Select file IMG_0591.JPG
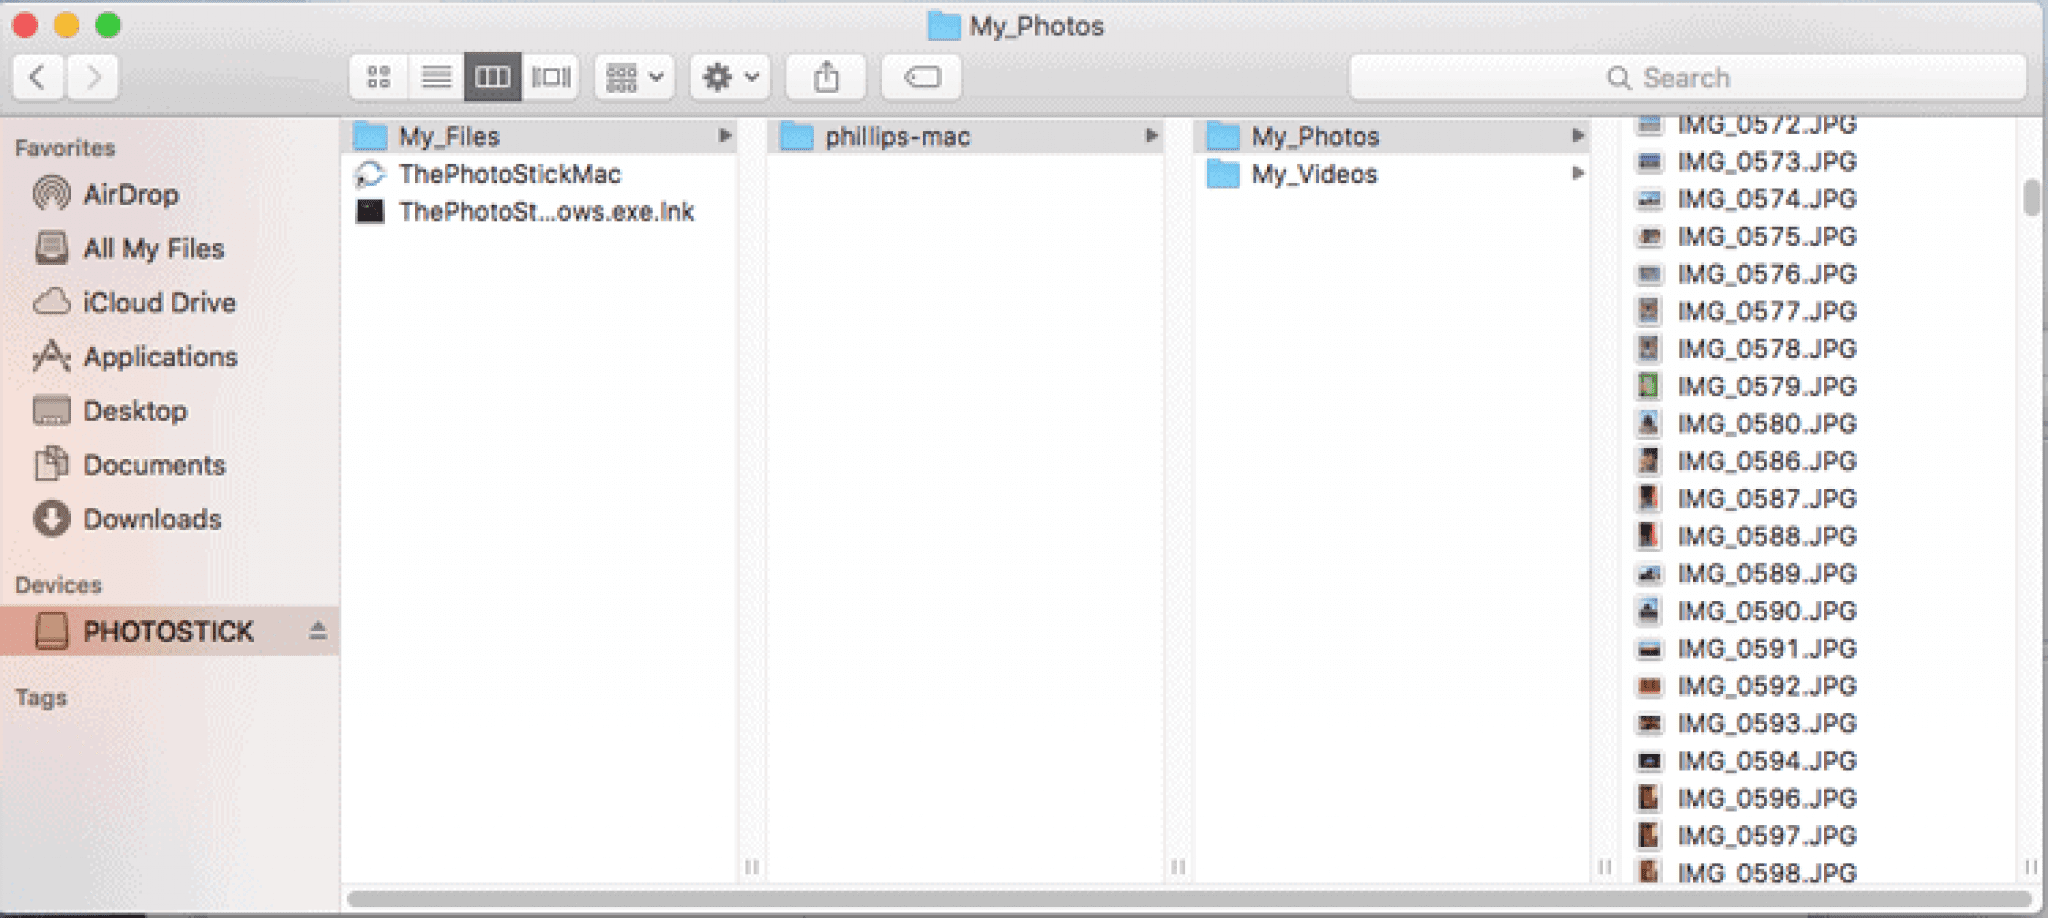 pyautogui.click(x=1766, y=649)
